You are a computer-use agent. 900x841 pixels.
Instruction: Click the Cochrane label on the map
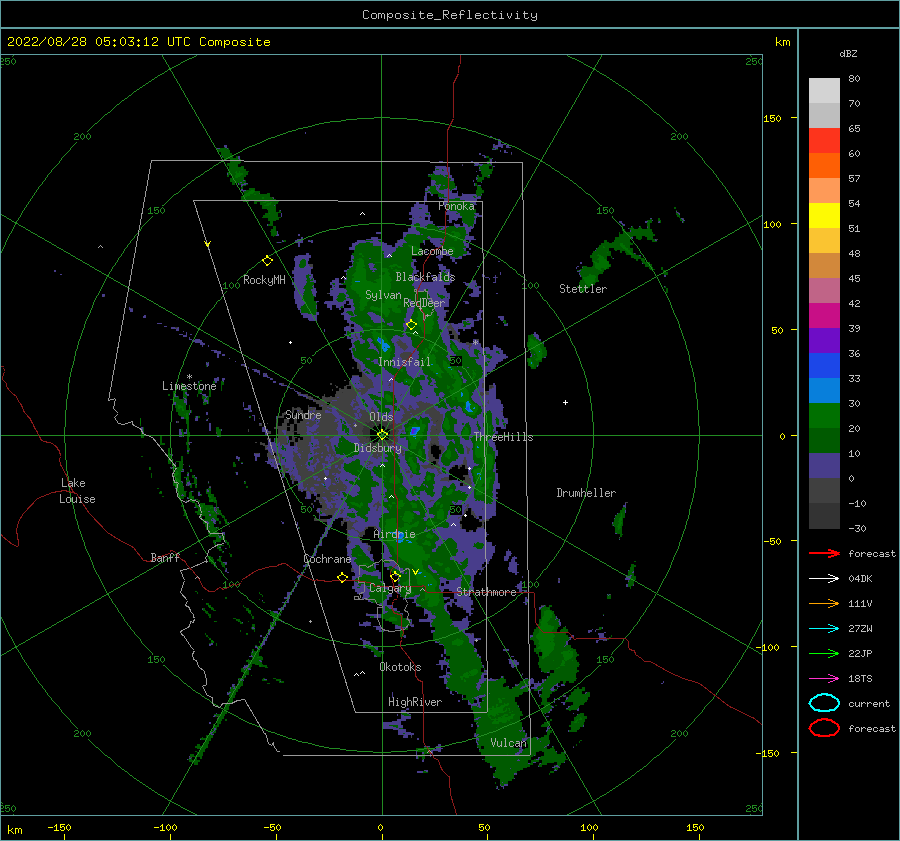327,559
